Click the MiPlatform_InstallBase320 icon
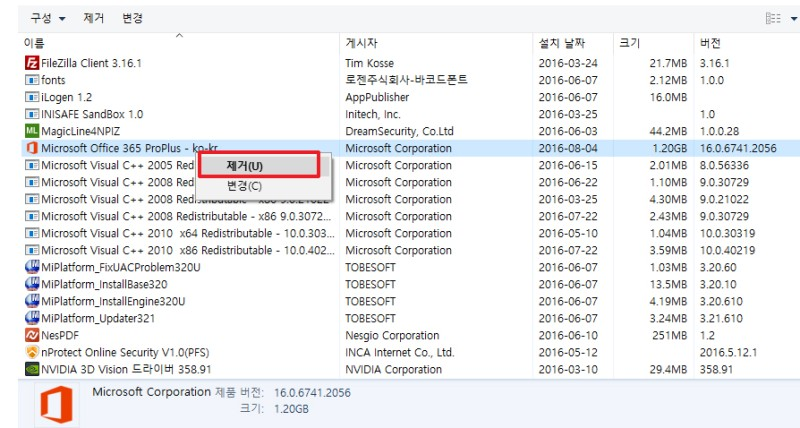The width and height of the screenshot is (800, 428). click(x=32, y=284)
